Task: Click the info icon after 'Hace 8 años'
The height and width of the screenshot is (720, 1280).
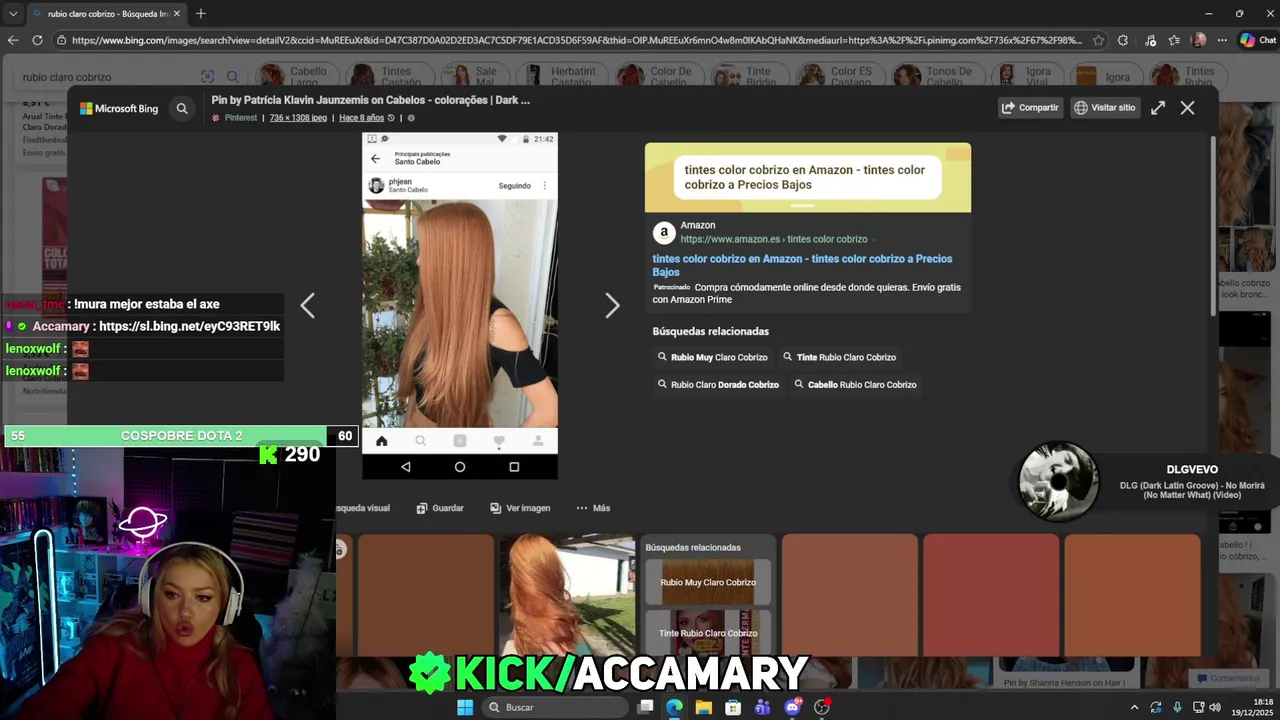Action: [x=411, y=118]
